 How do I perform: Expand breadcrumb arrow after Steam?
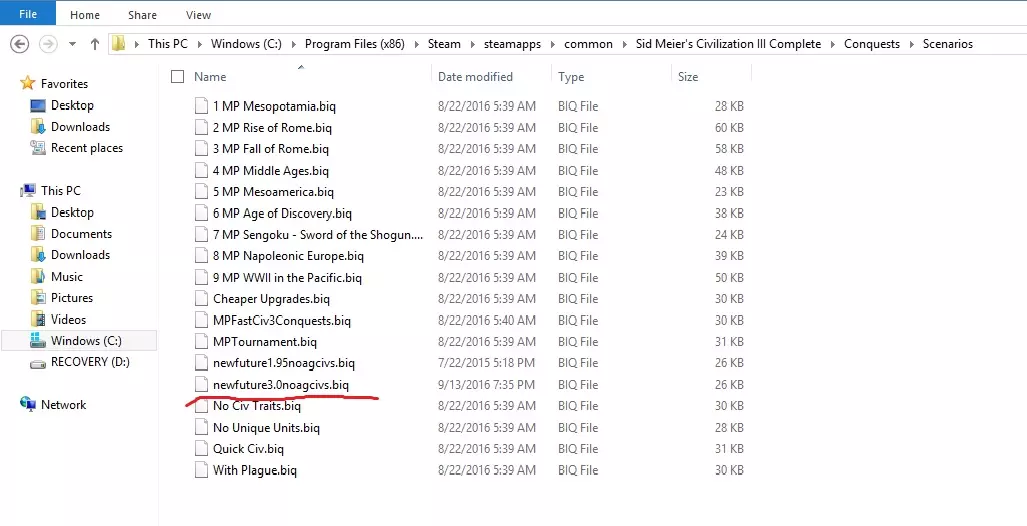472,44
